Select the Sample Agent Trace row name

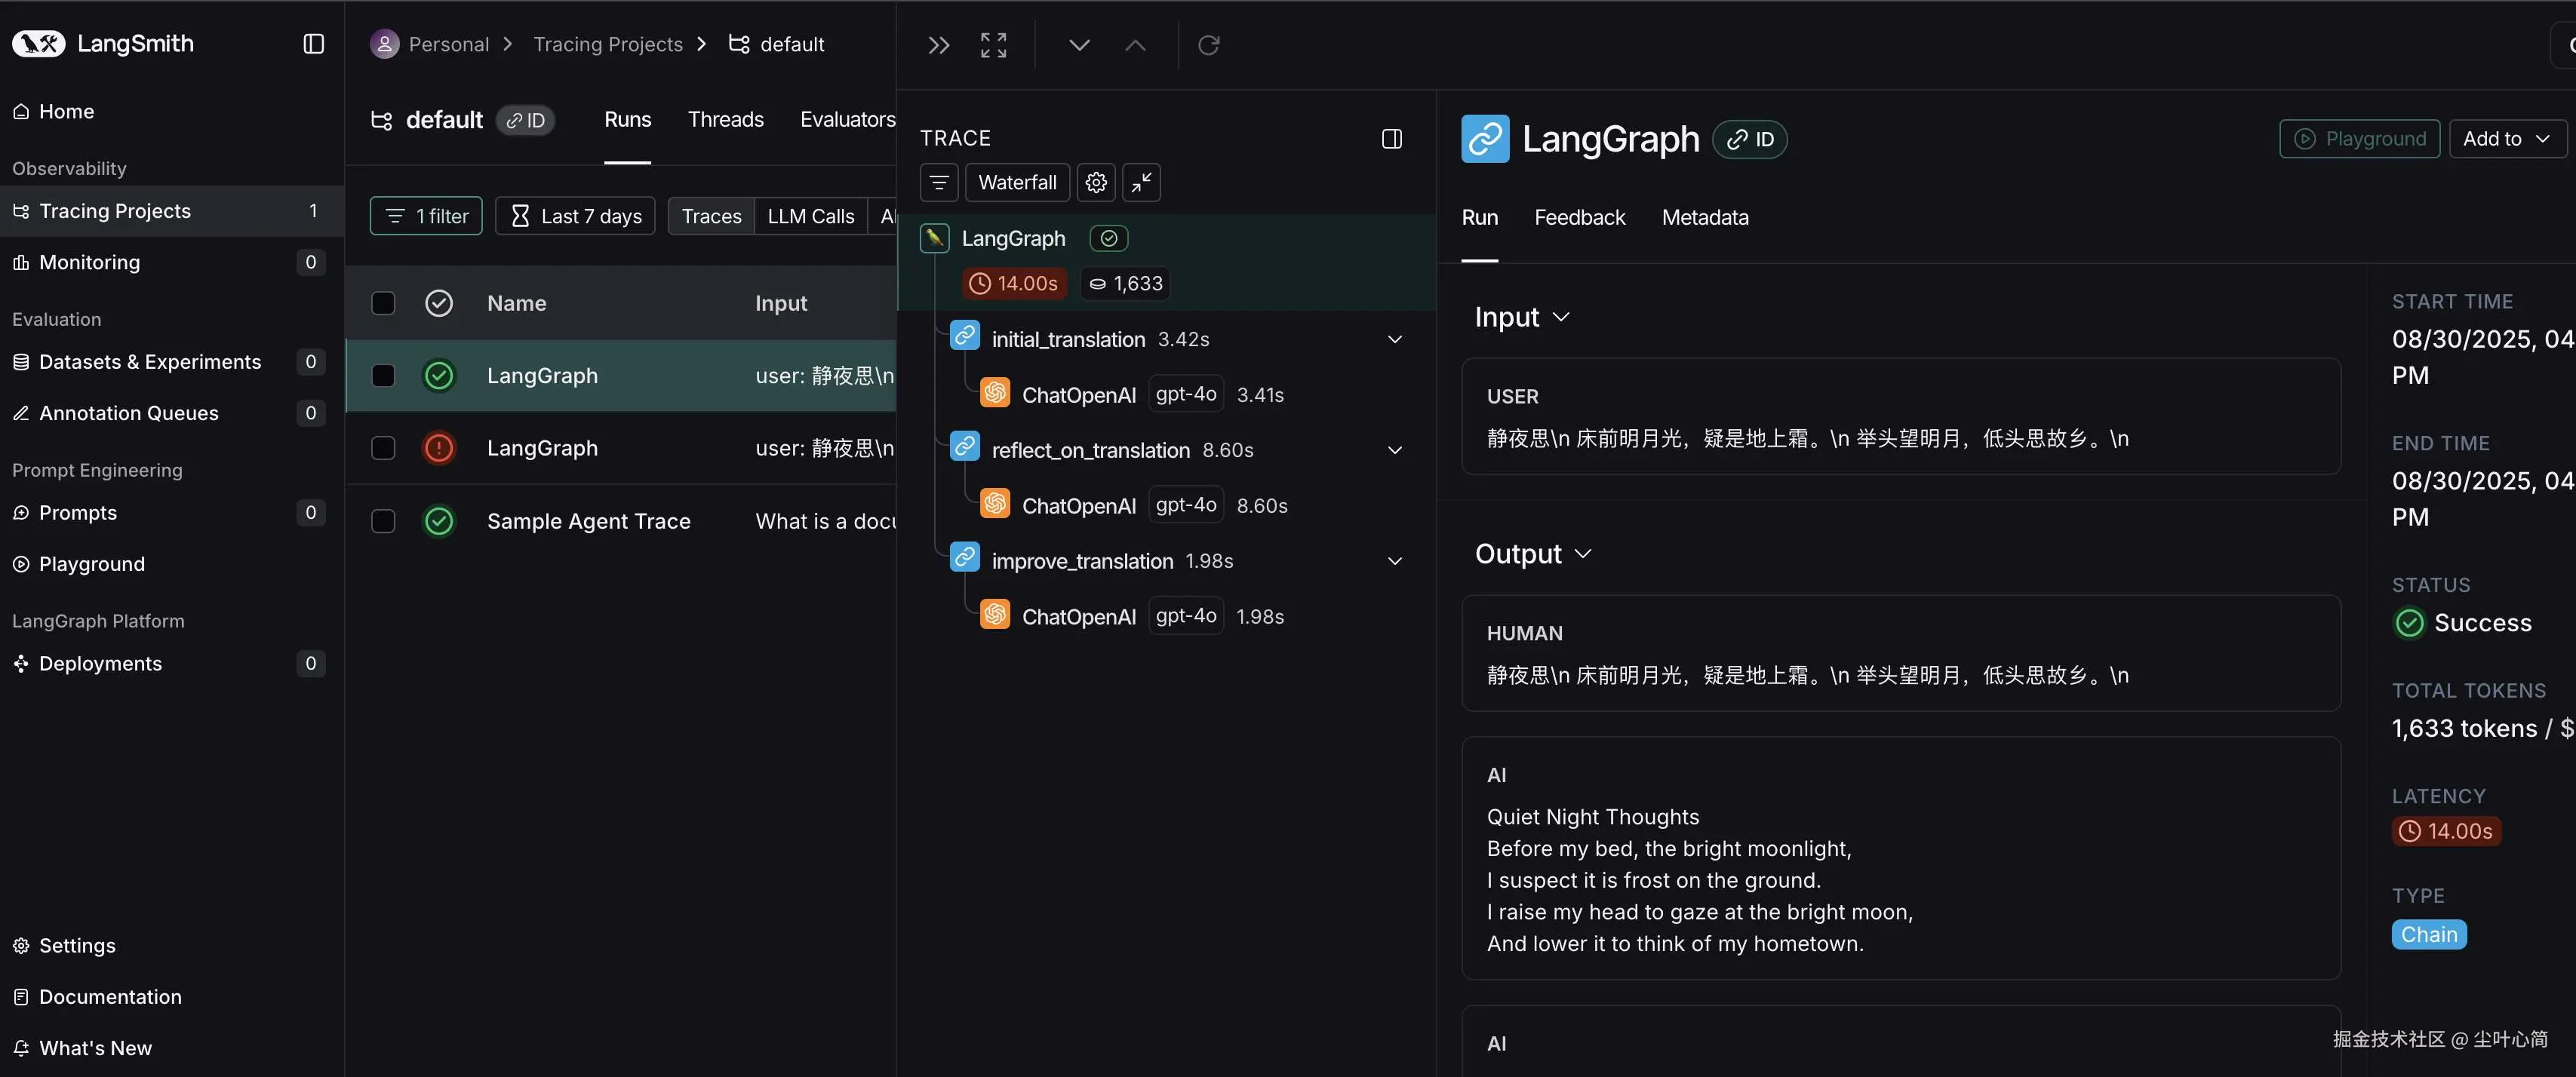pos(588,521)
